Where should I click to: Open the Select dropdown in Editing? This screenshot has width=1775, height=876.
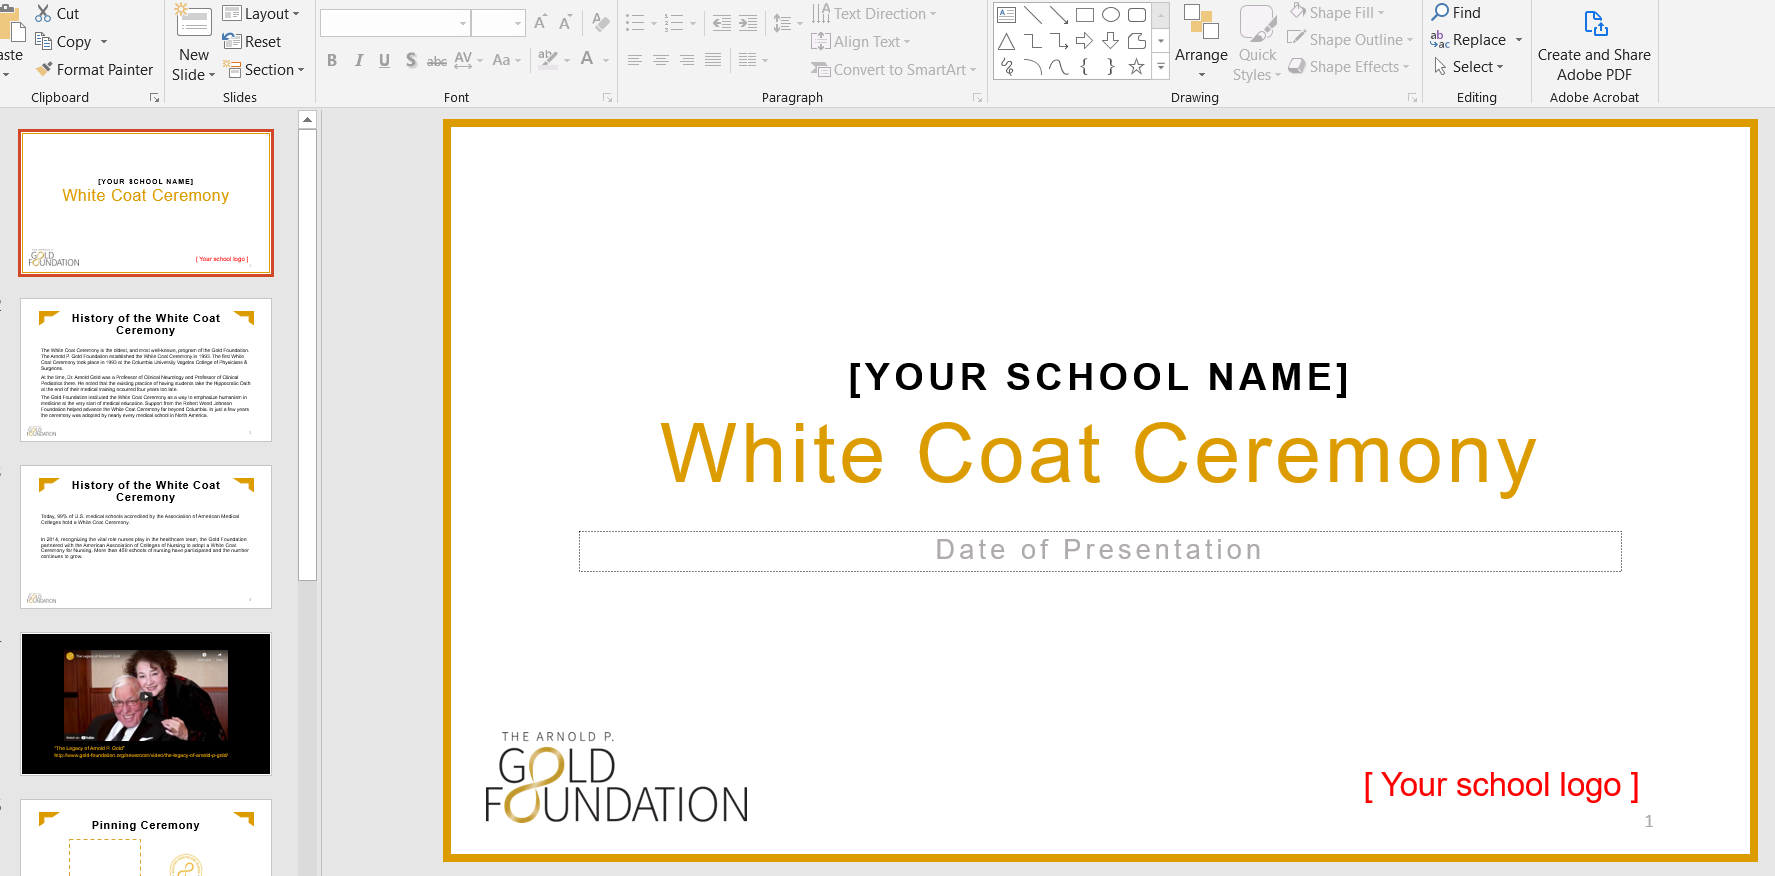click(x=1469, y=67)
